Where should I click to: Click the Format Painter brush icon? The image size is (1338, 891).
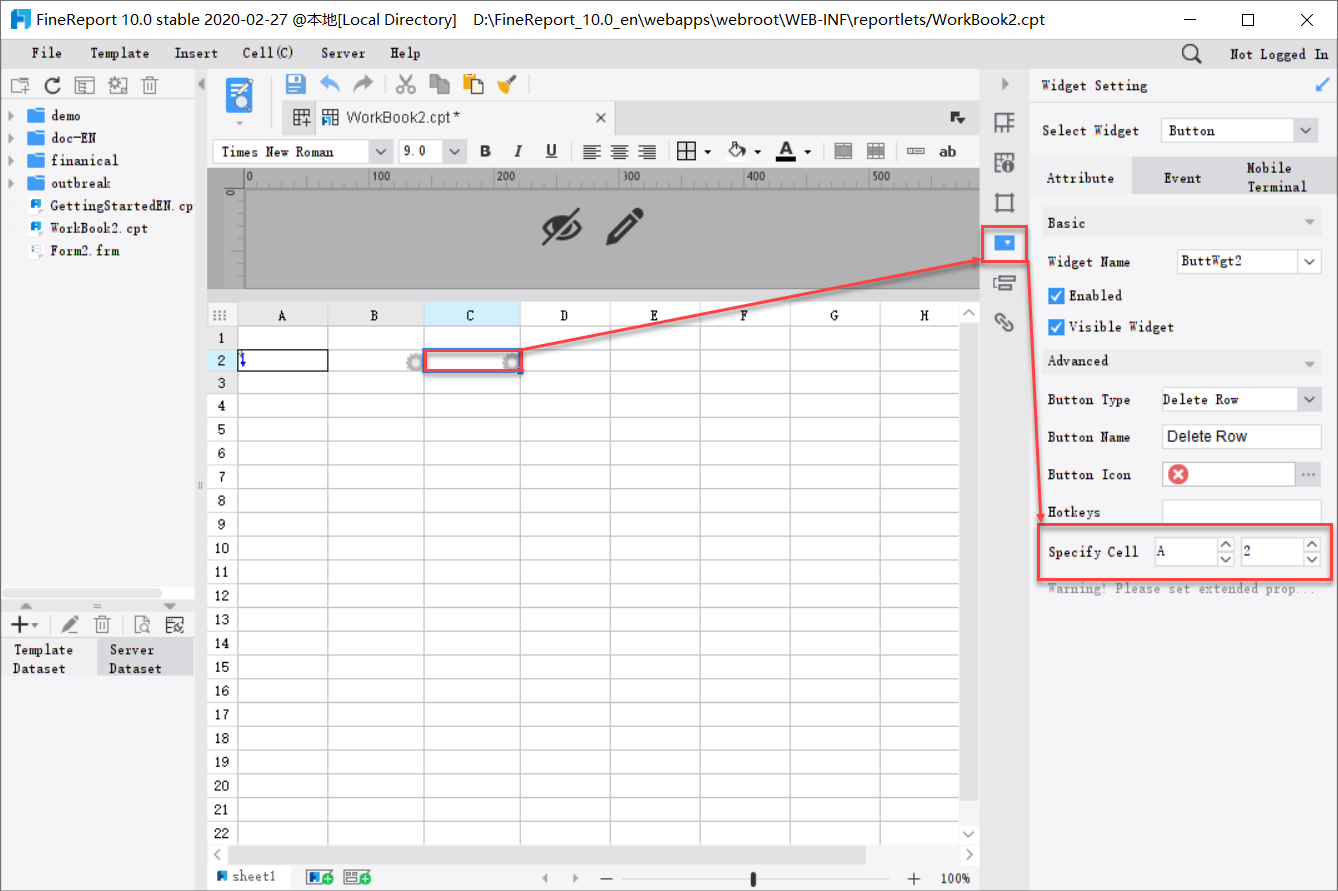[x=507, y=84]
